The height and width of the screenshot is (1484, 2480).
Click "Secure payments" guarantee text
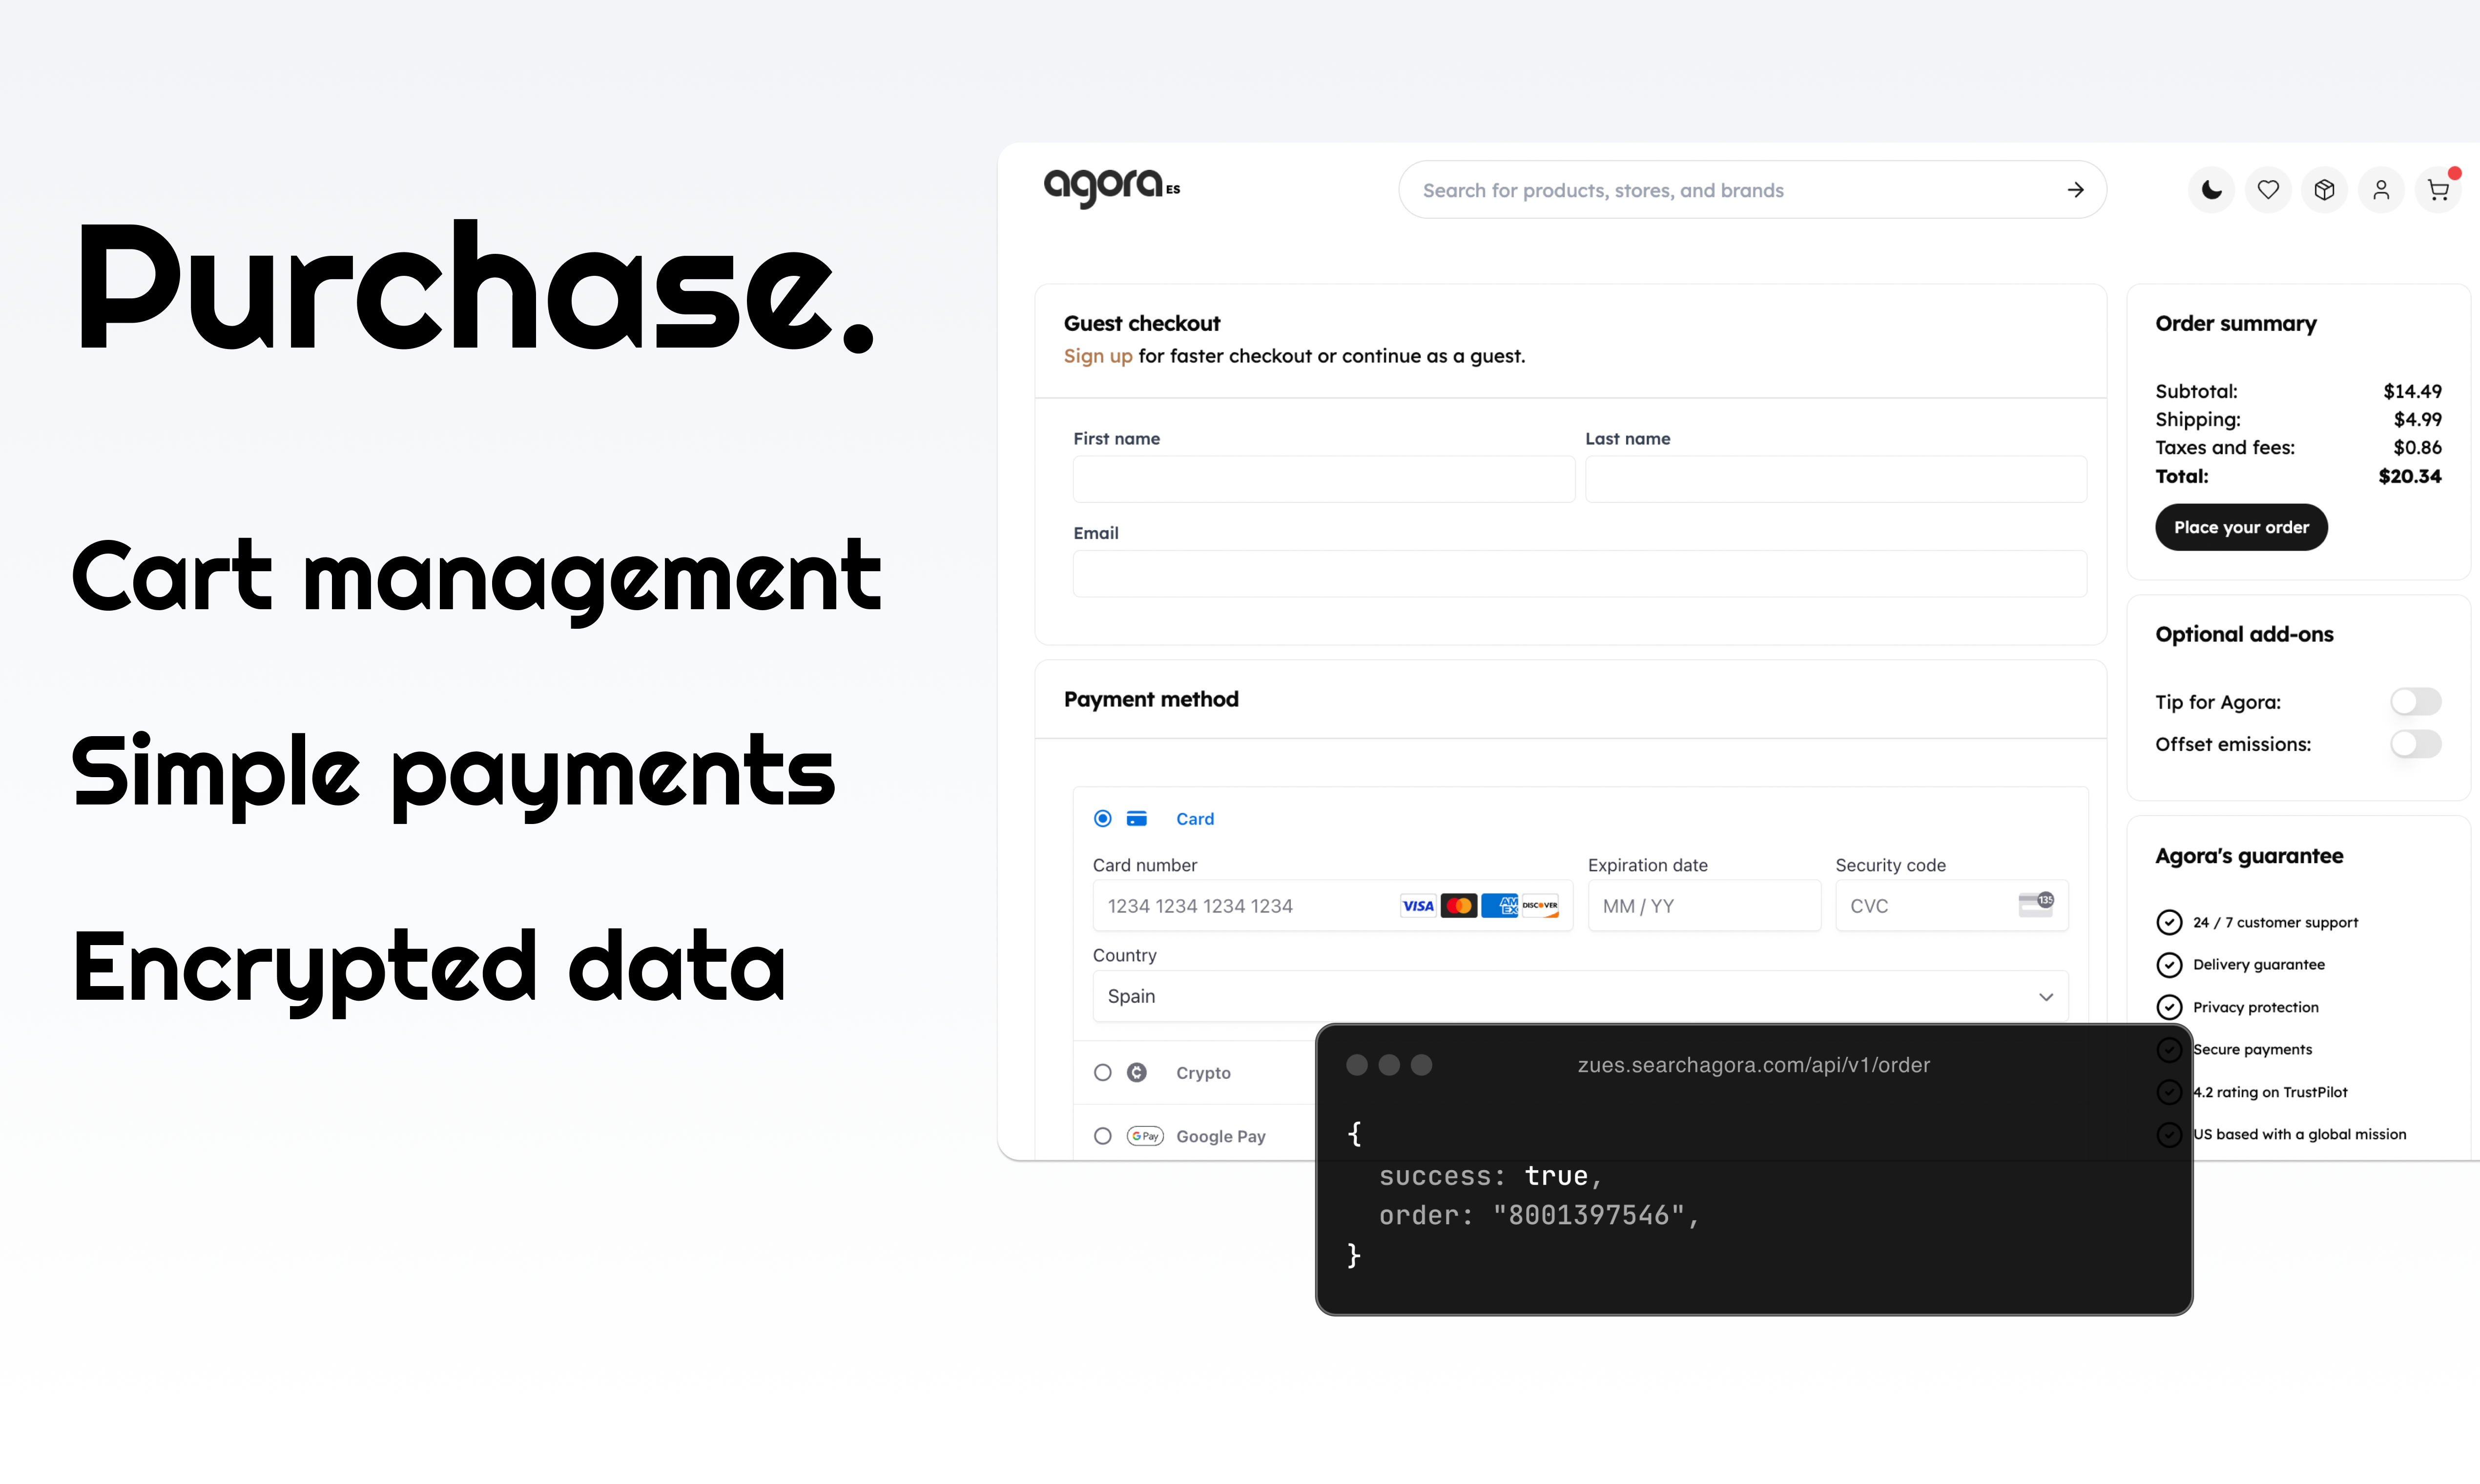click(2252, 1049)
